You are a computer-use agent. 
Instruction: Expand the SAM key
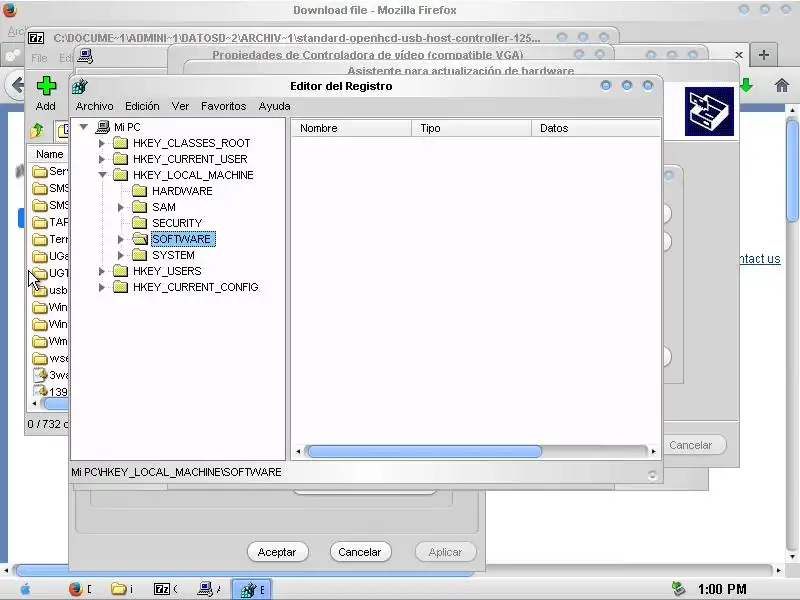tap(120, 207)
